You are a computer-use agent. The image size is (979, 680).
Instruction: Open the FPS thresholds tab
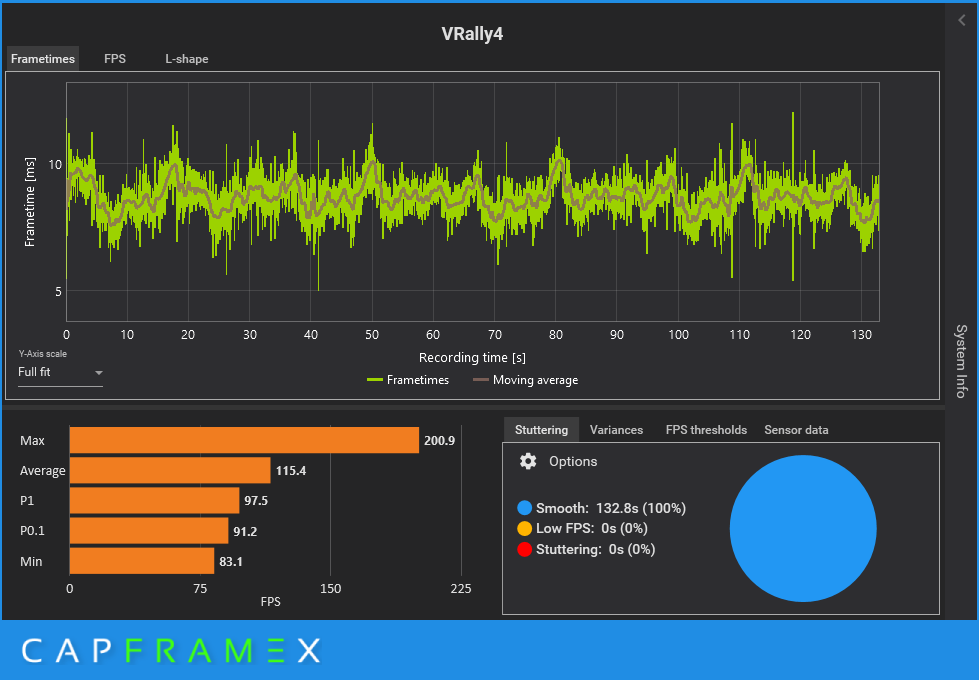pos(706,430)
